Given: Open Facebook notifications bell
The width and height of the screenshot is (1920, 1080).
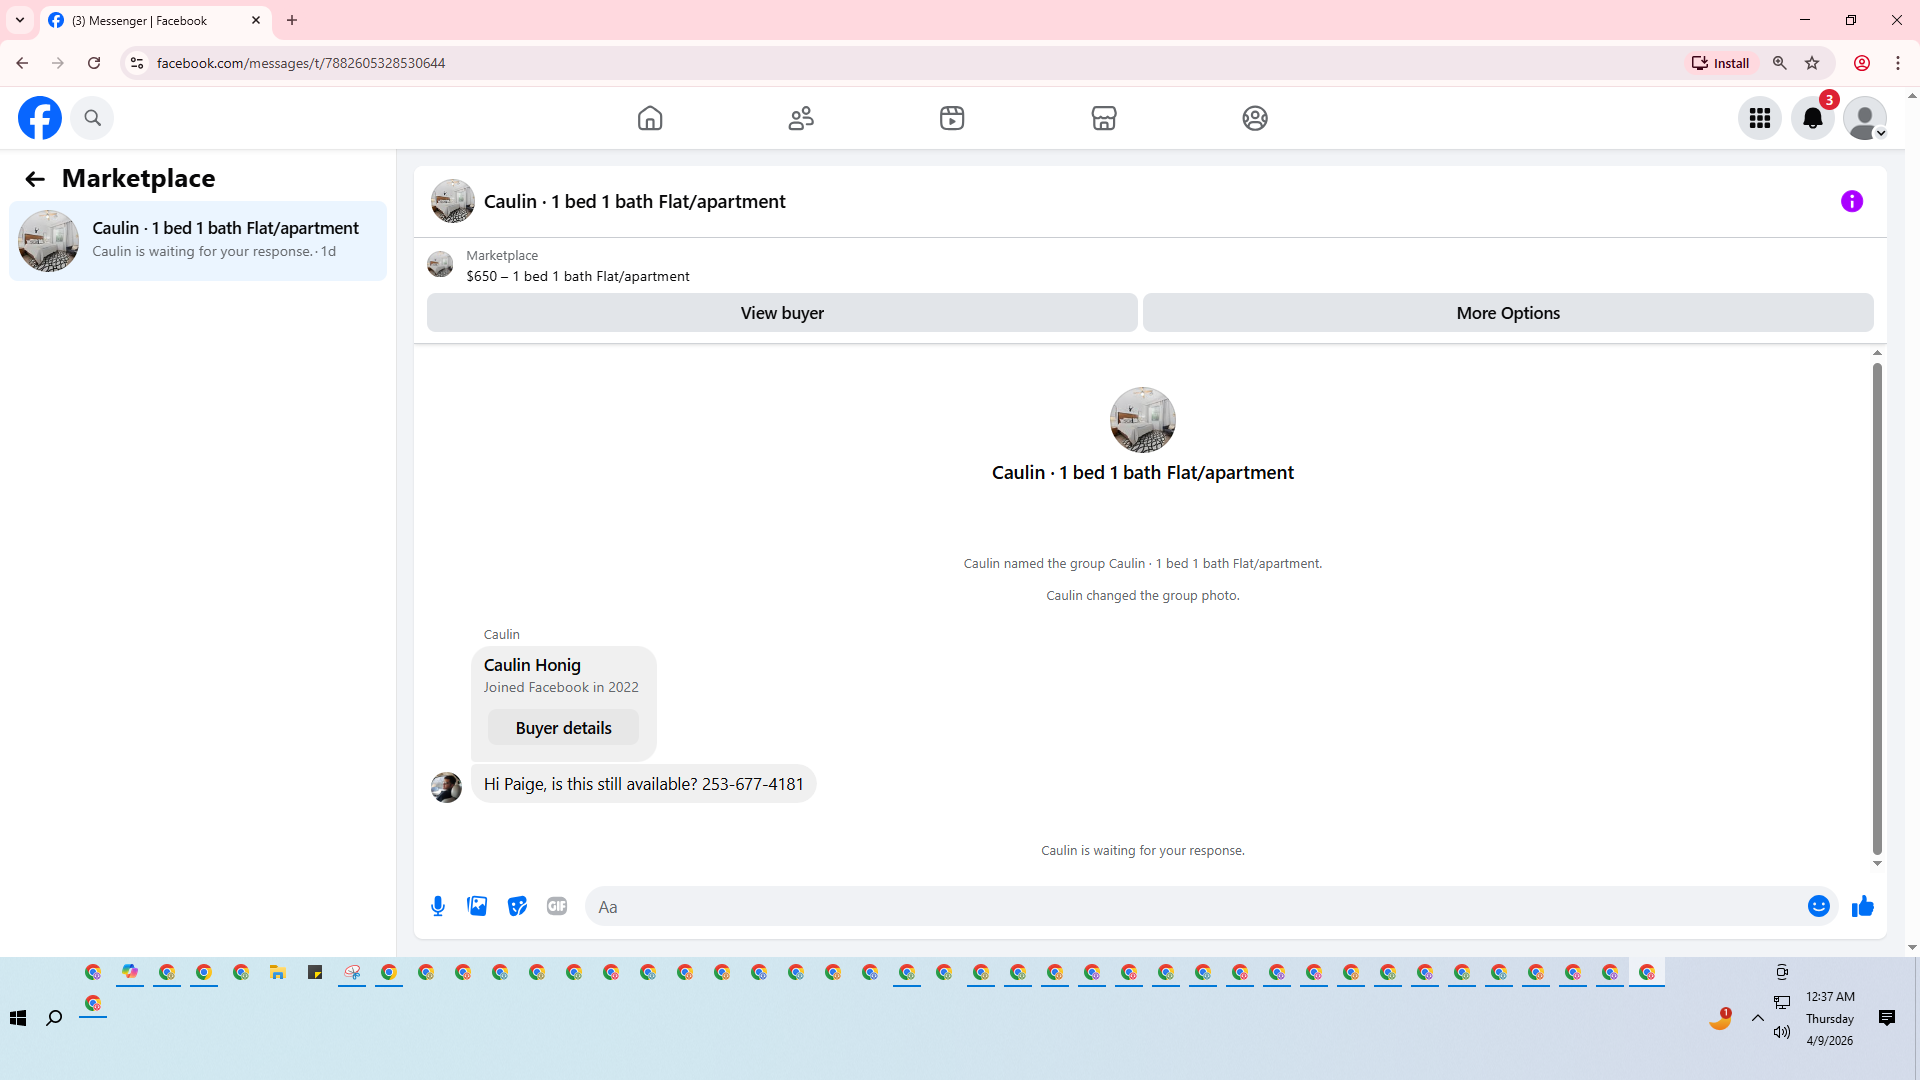Looking at the screenshot, I should 1812,119.
